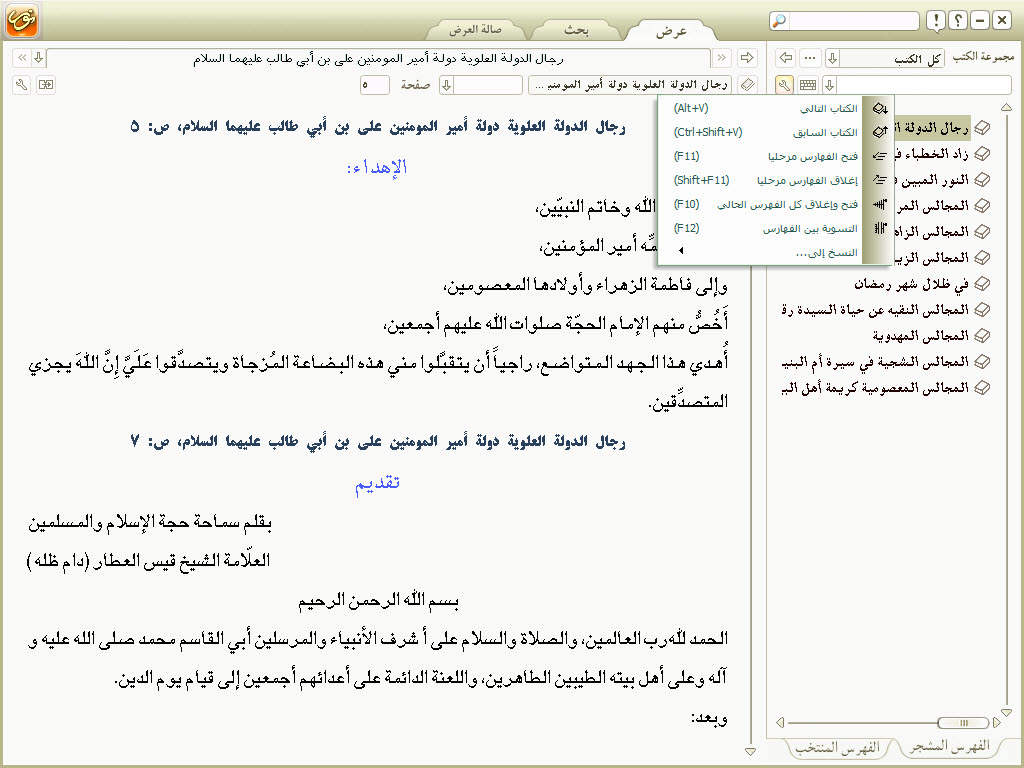The width and height of the screenshot is (1024, 768).
Task: Click the wrench icon at far left toolbar
Action: tap(21, 86)
